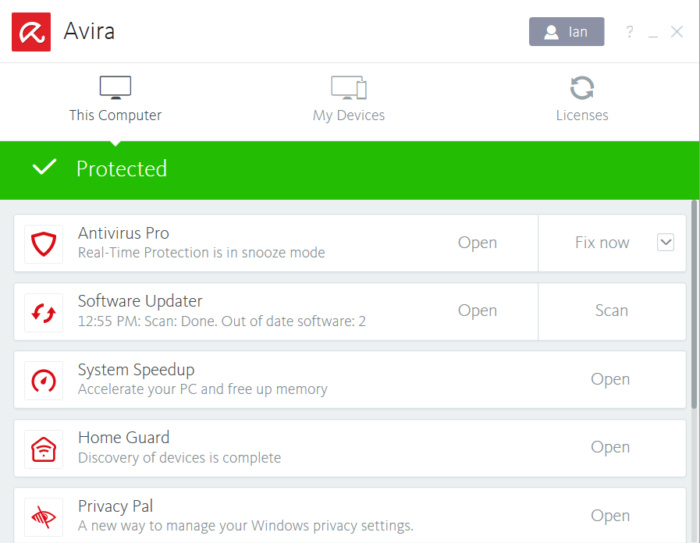Screen dimensions: 700x543
Task: Click the Protected status label
Action: point(121,169)
